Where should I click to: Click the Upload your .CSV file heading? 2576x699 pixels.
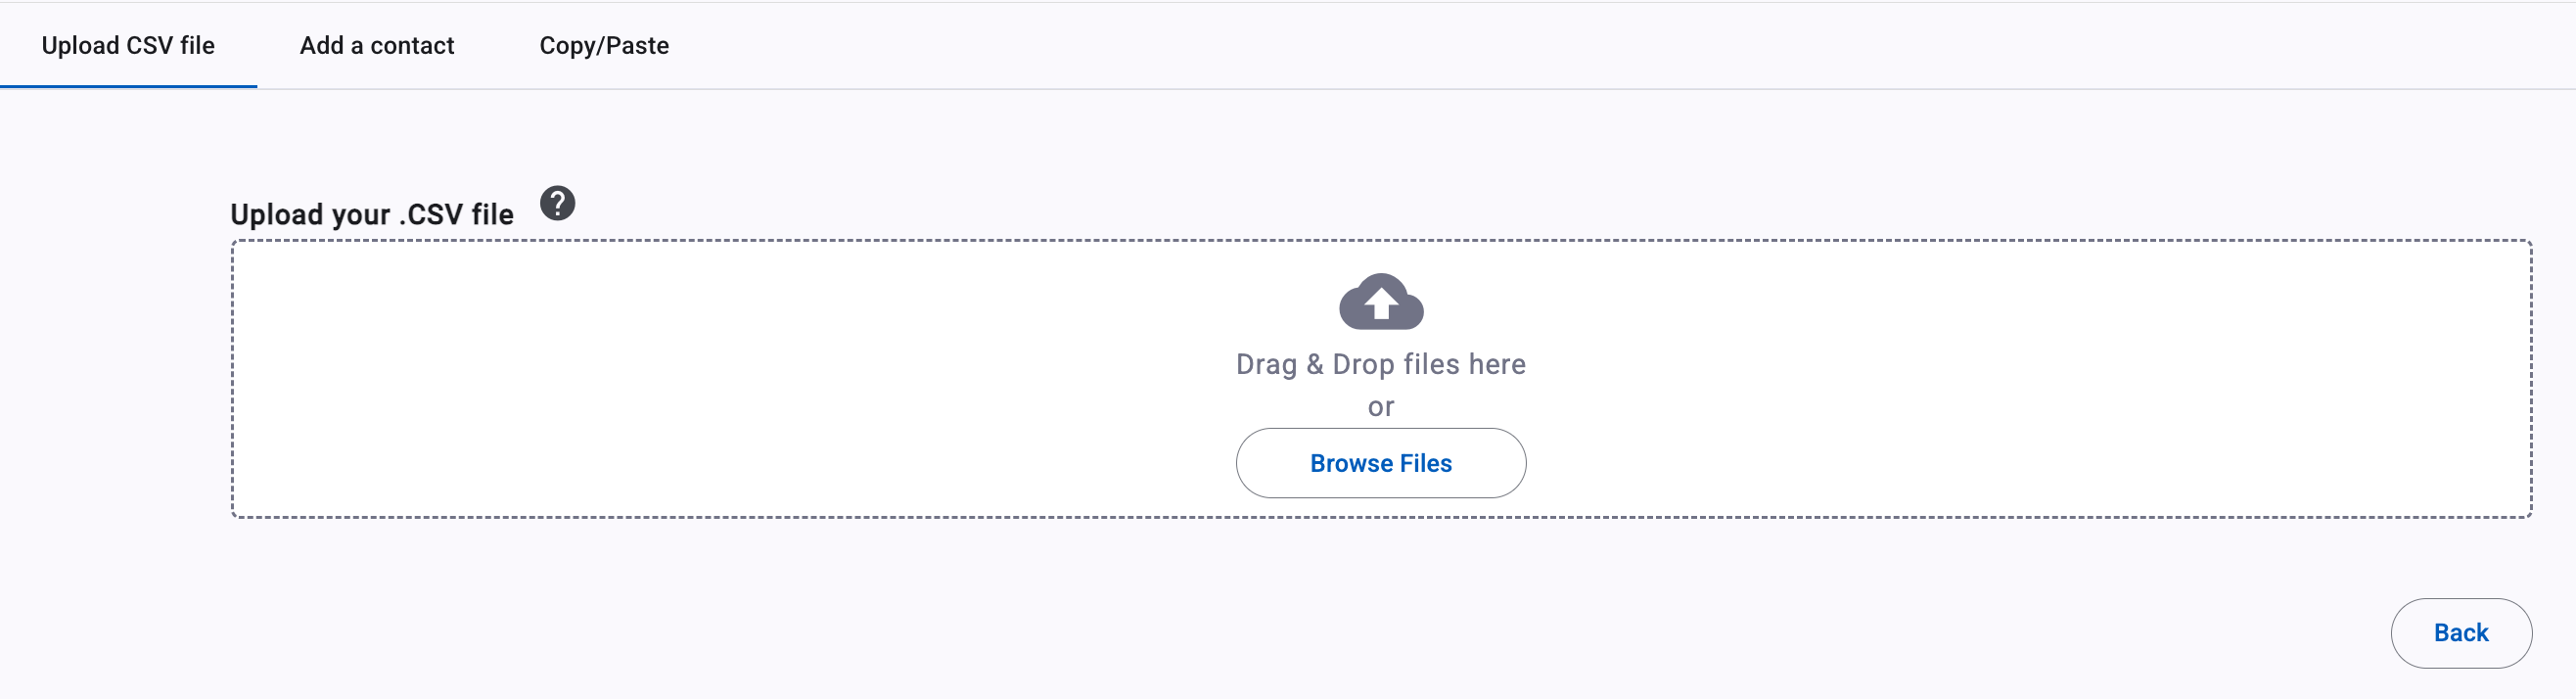[x=372, y=214]
